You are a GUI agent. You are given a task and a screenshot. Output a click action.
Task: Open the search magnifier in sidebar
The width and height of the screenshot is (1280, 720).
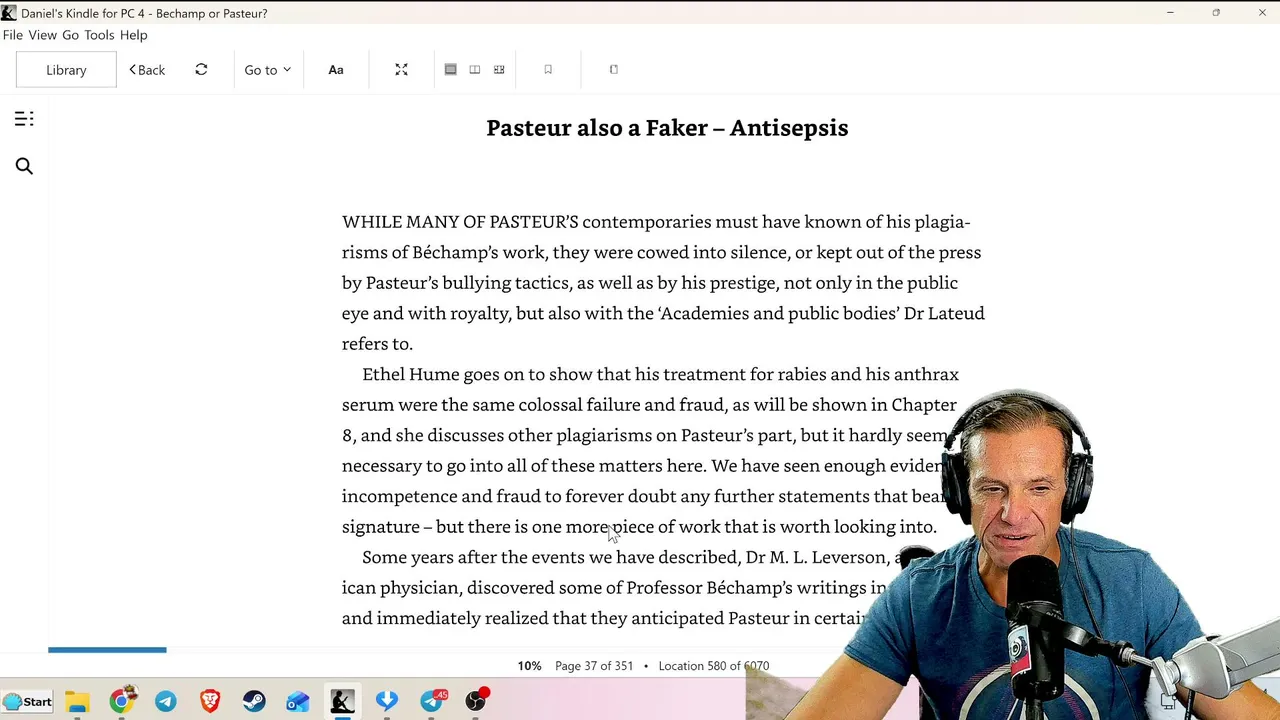[24, 166]
